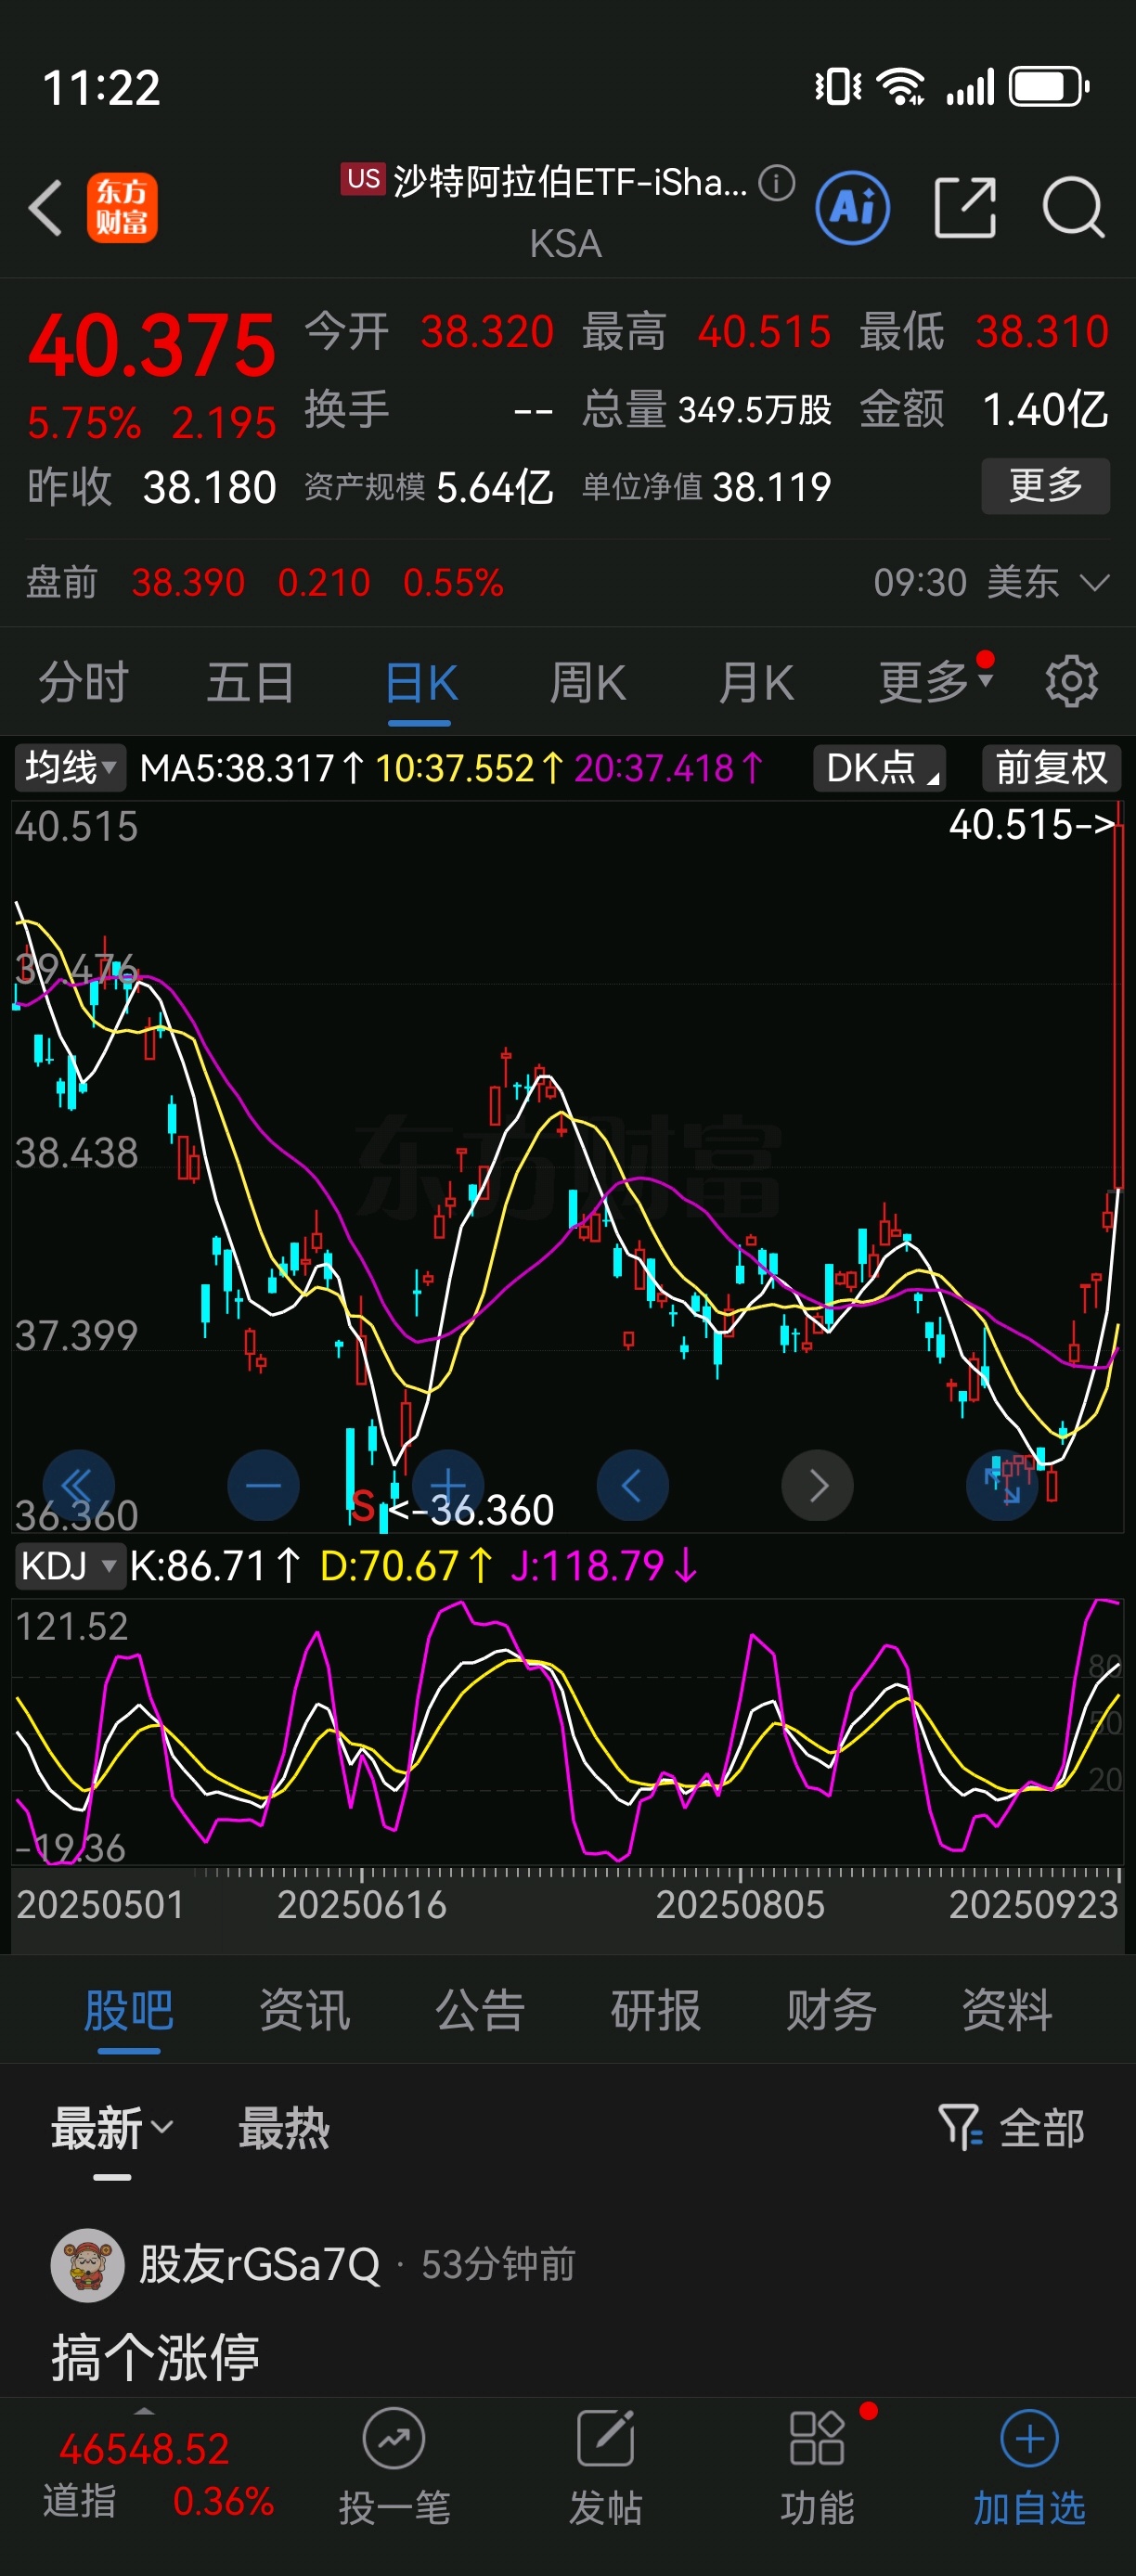
Task: Open the 研报 tab
Action: click(x=656, y=2010)
